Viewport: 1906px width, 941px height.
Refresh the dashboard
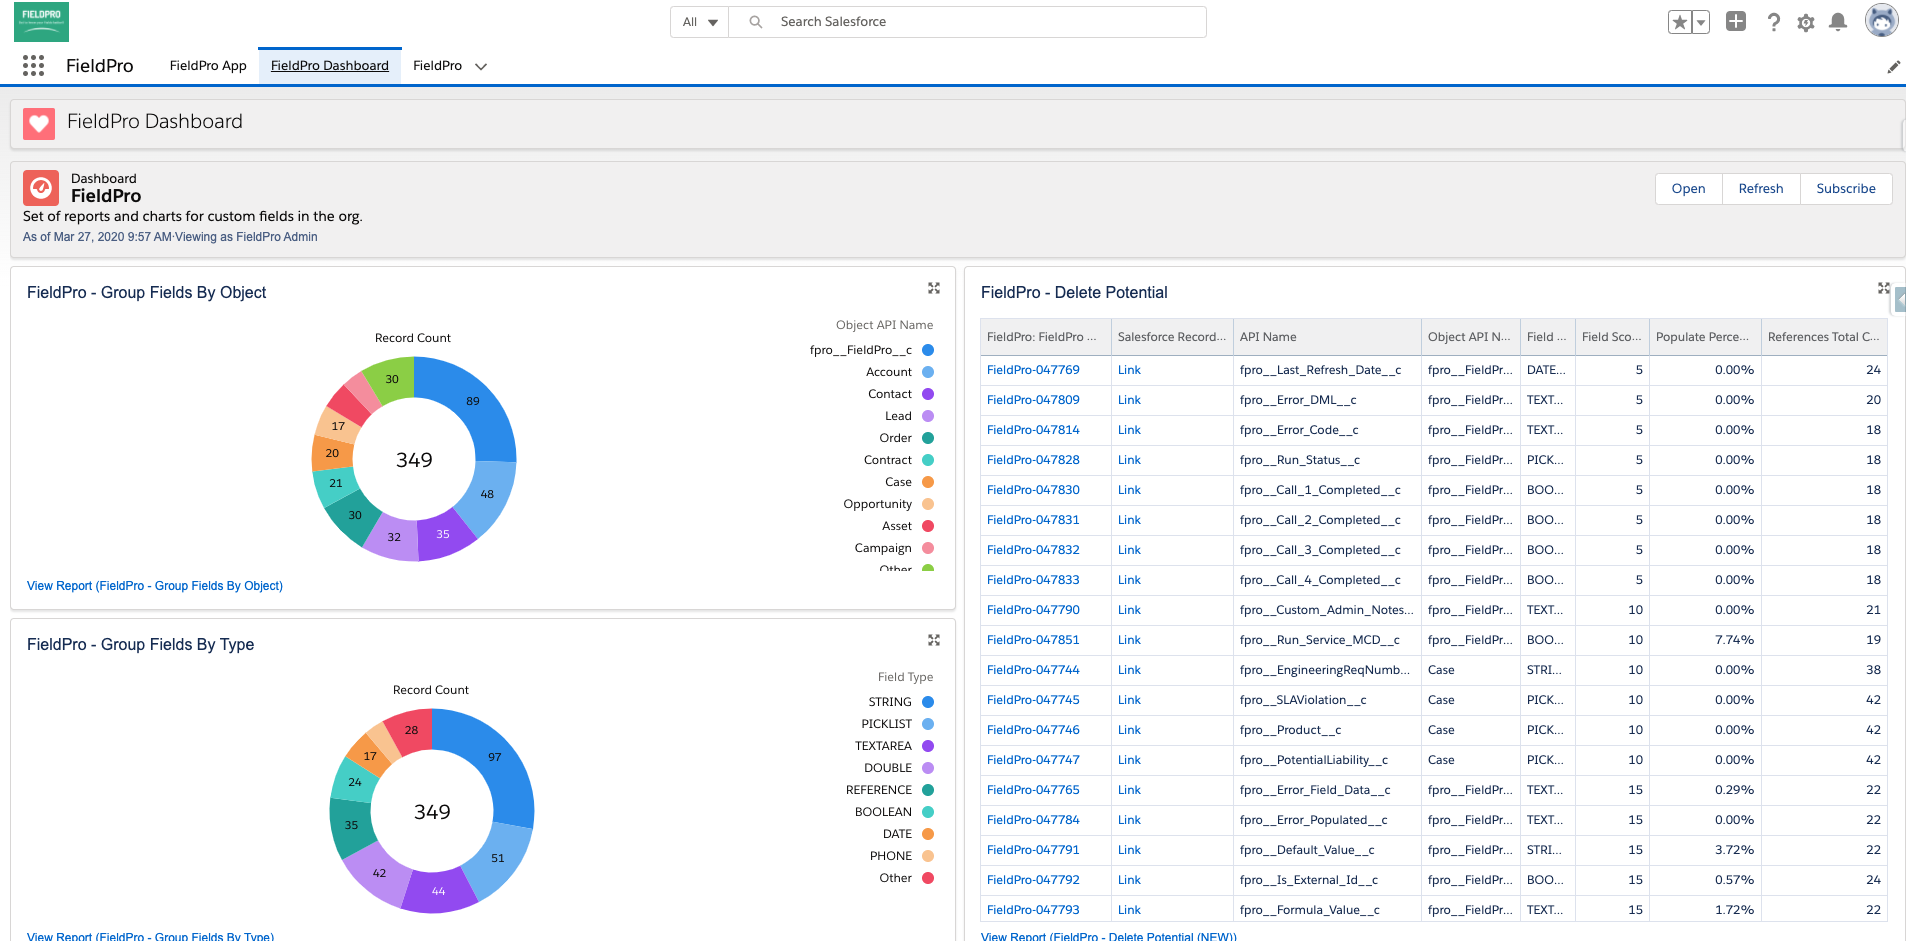[x=1761, y=188]
